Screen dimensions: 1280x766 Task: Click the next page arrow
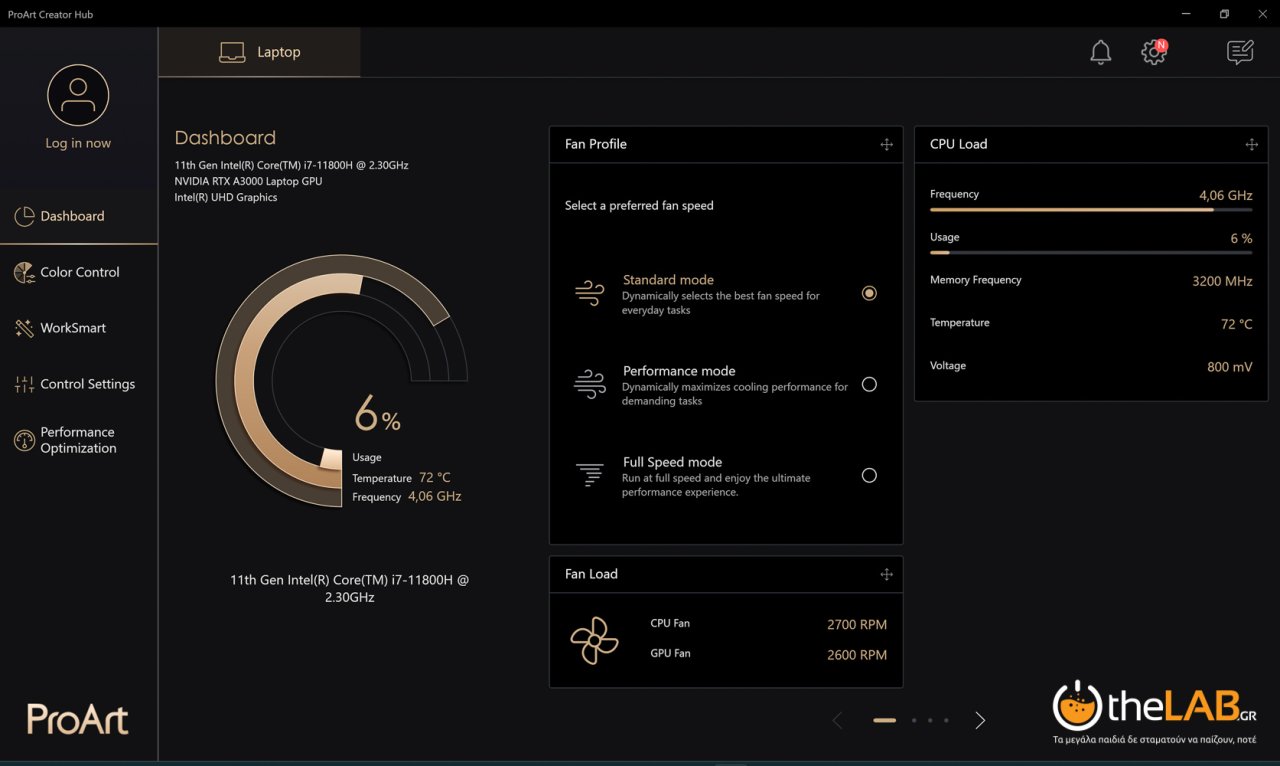pos(979,720)
